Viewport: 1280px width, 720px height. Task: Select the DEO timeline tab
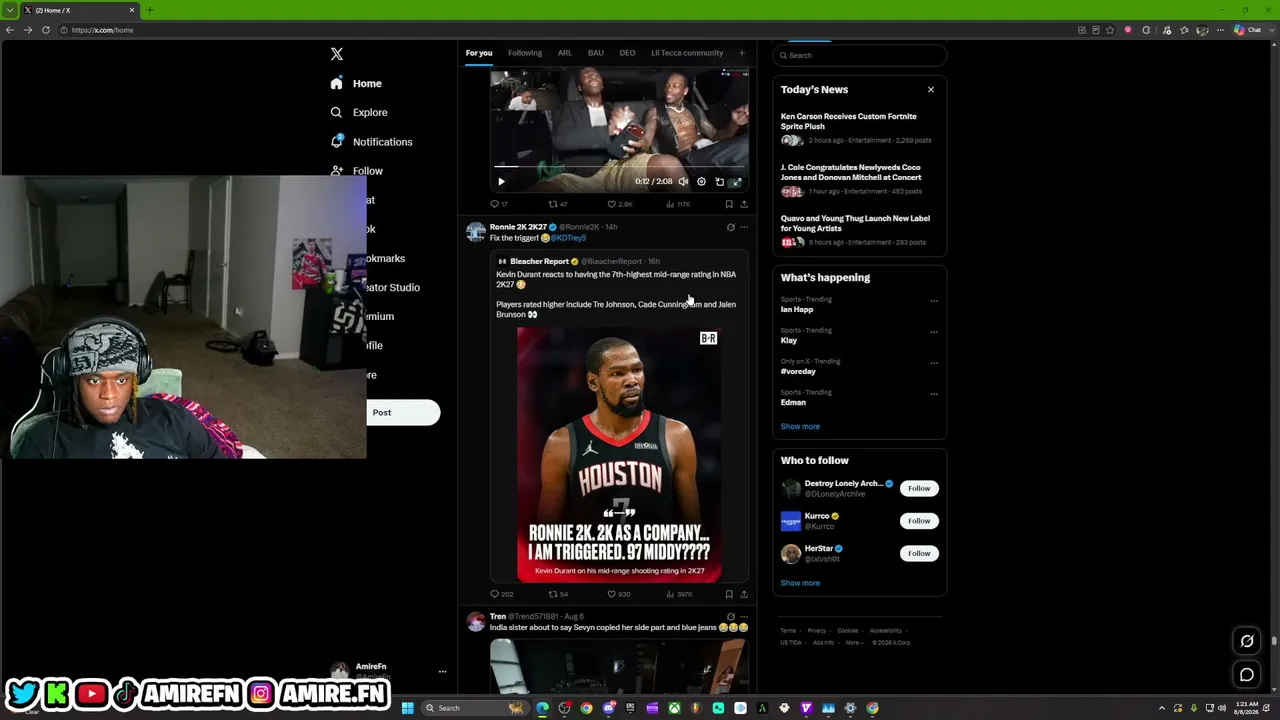coord(627,53)
